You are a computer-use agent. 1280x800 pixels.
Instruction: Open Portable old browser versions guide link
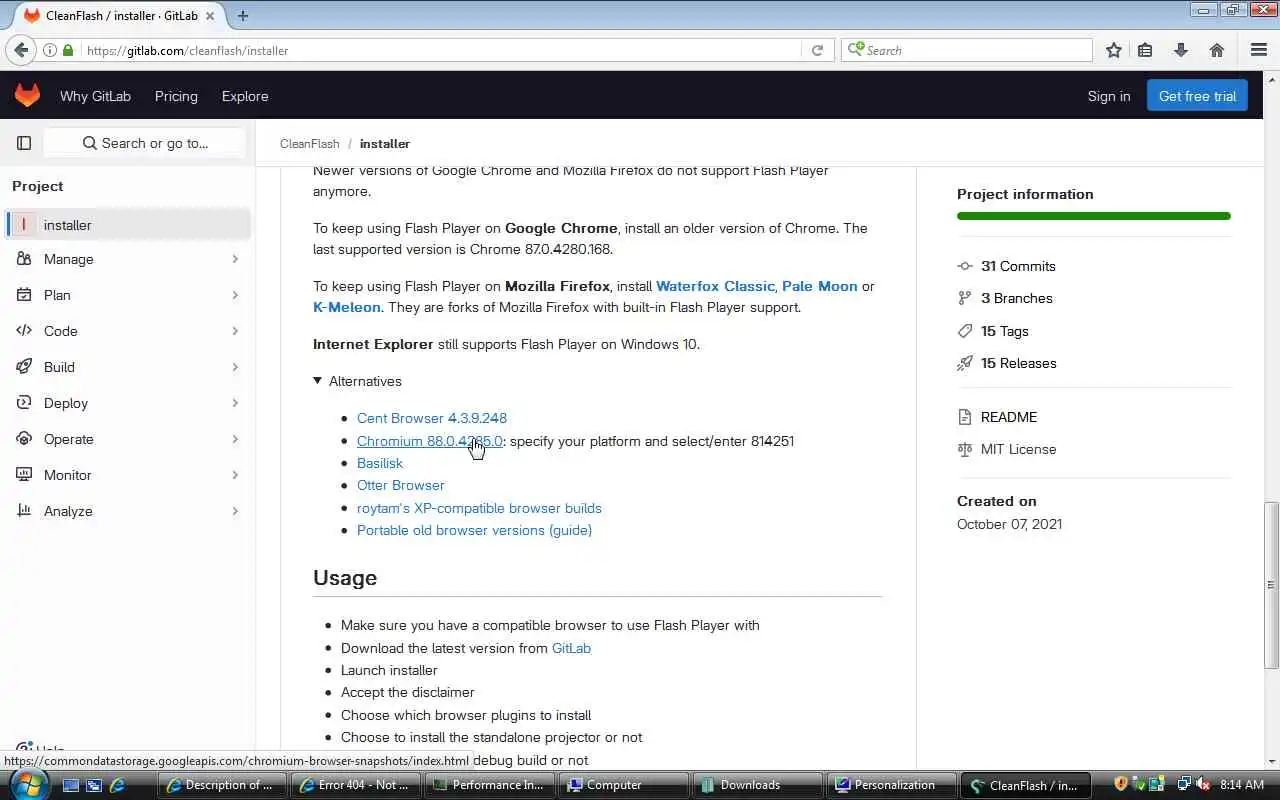[474, 530]
